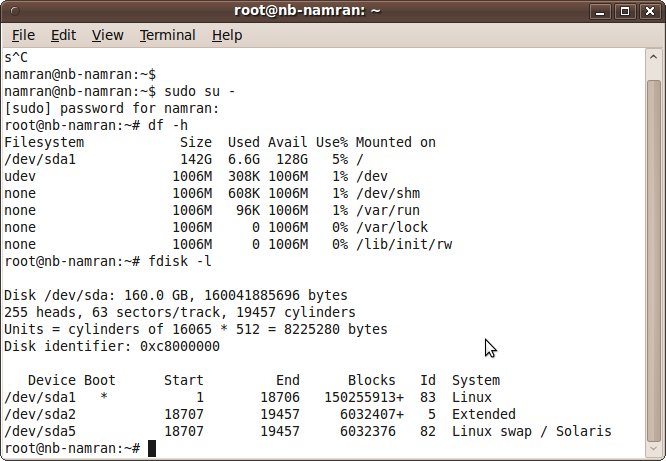The width and height of the screenshot is (666, 461).
Task: Click the scrollbar up arrow
Action: [x=651, y=57]
